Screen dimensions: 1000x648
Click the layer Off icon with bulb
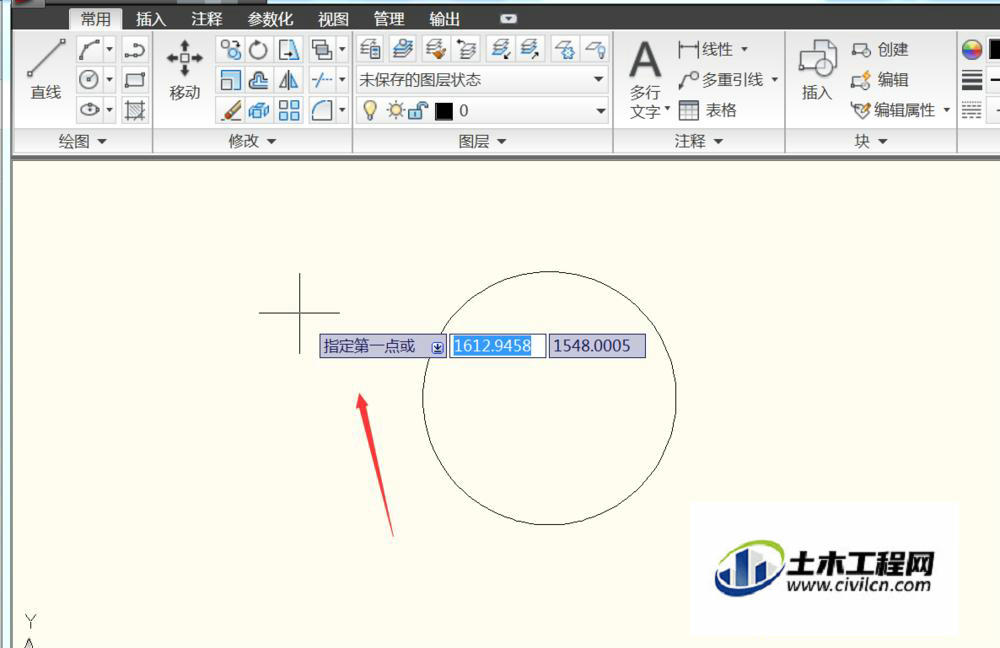595,48
